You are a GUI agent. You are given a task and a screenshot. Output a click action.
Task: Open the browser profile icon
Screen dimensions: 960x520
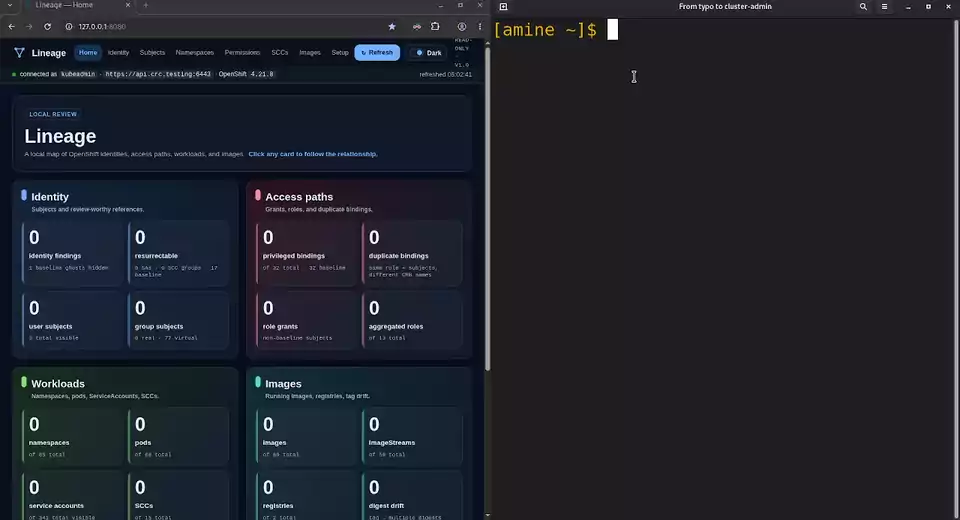(462, 26)
